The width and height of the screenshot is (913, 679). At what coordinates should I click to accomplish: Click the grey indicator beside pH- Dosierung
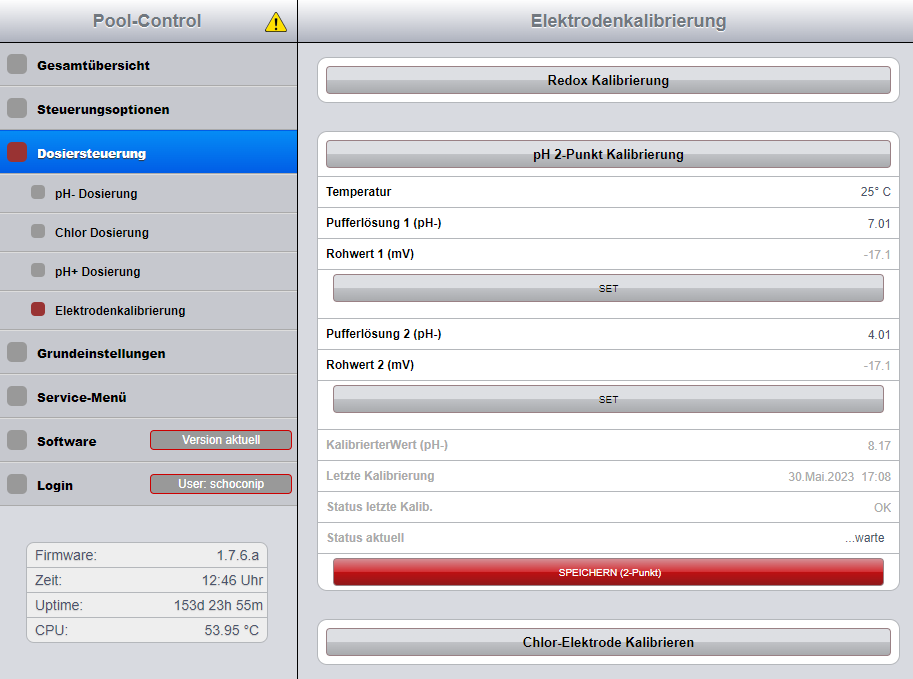pos(38,192)
